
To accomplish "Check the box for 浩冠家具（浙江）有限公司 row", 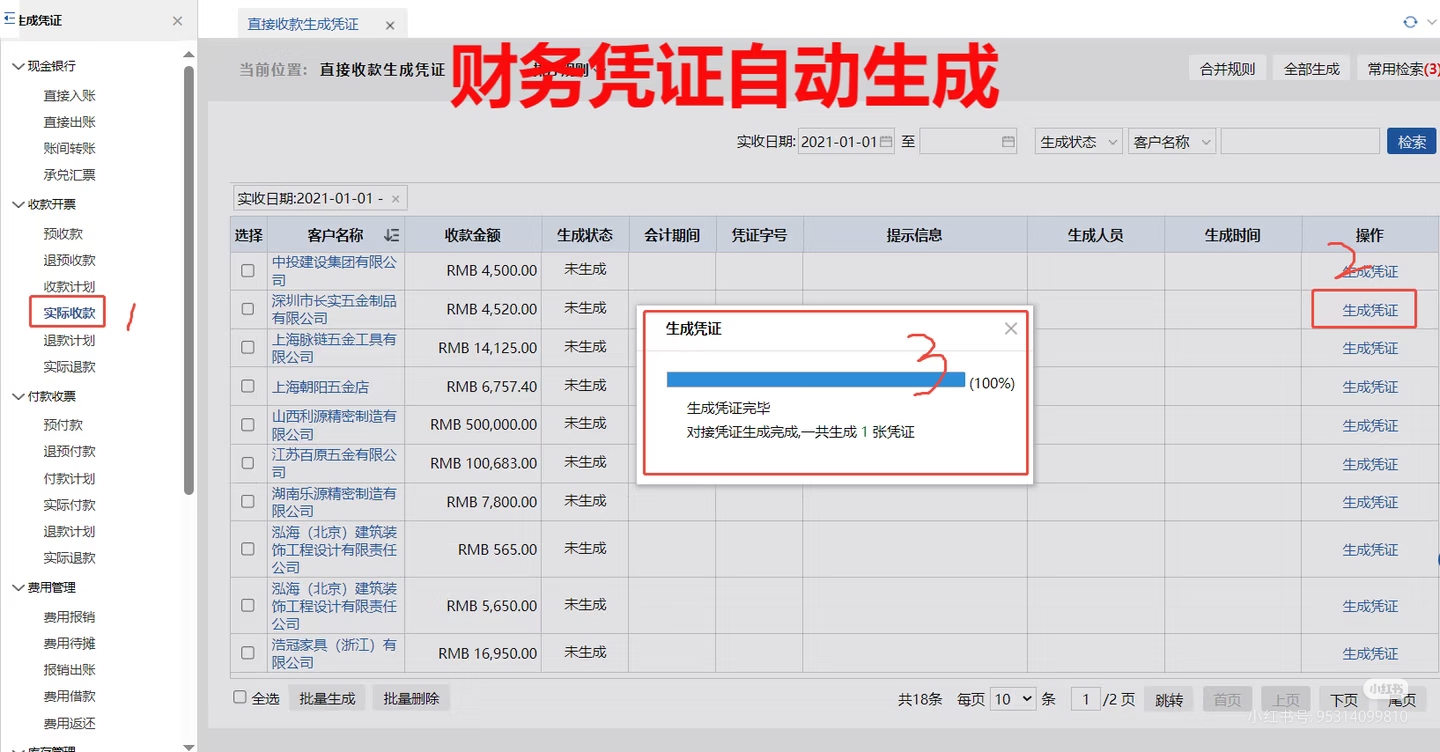I will click(248, 653).
